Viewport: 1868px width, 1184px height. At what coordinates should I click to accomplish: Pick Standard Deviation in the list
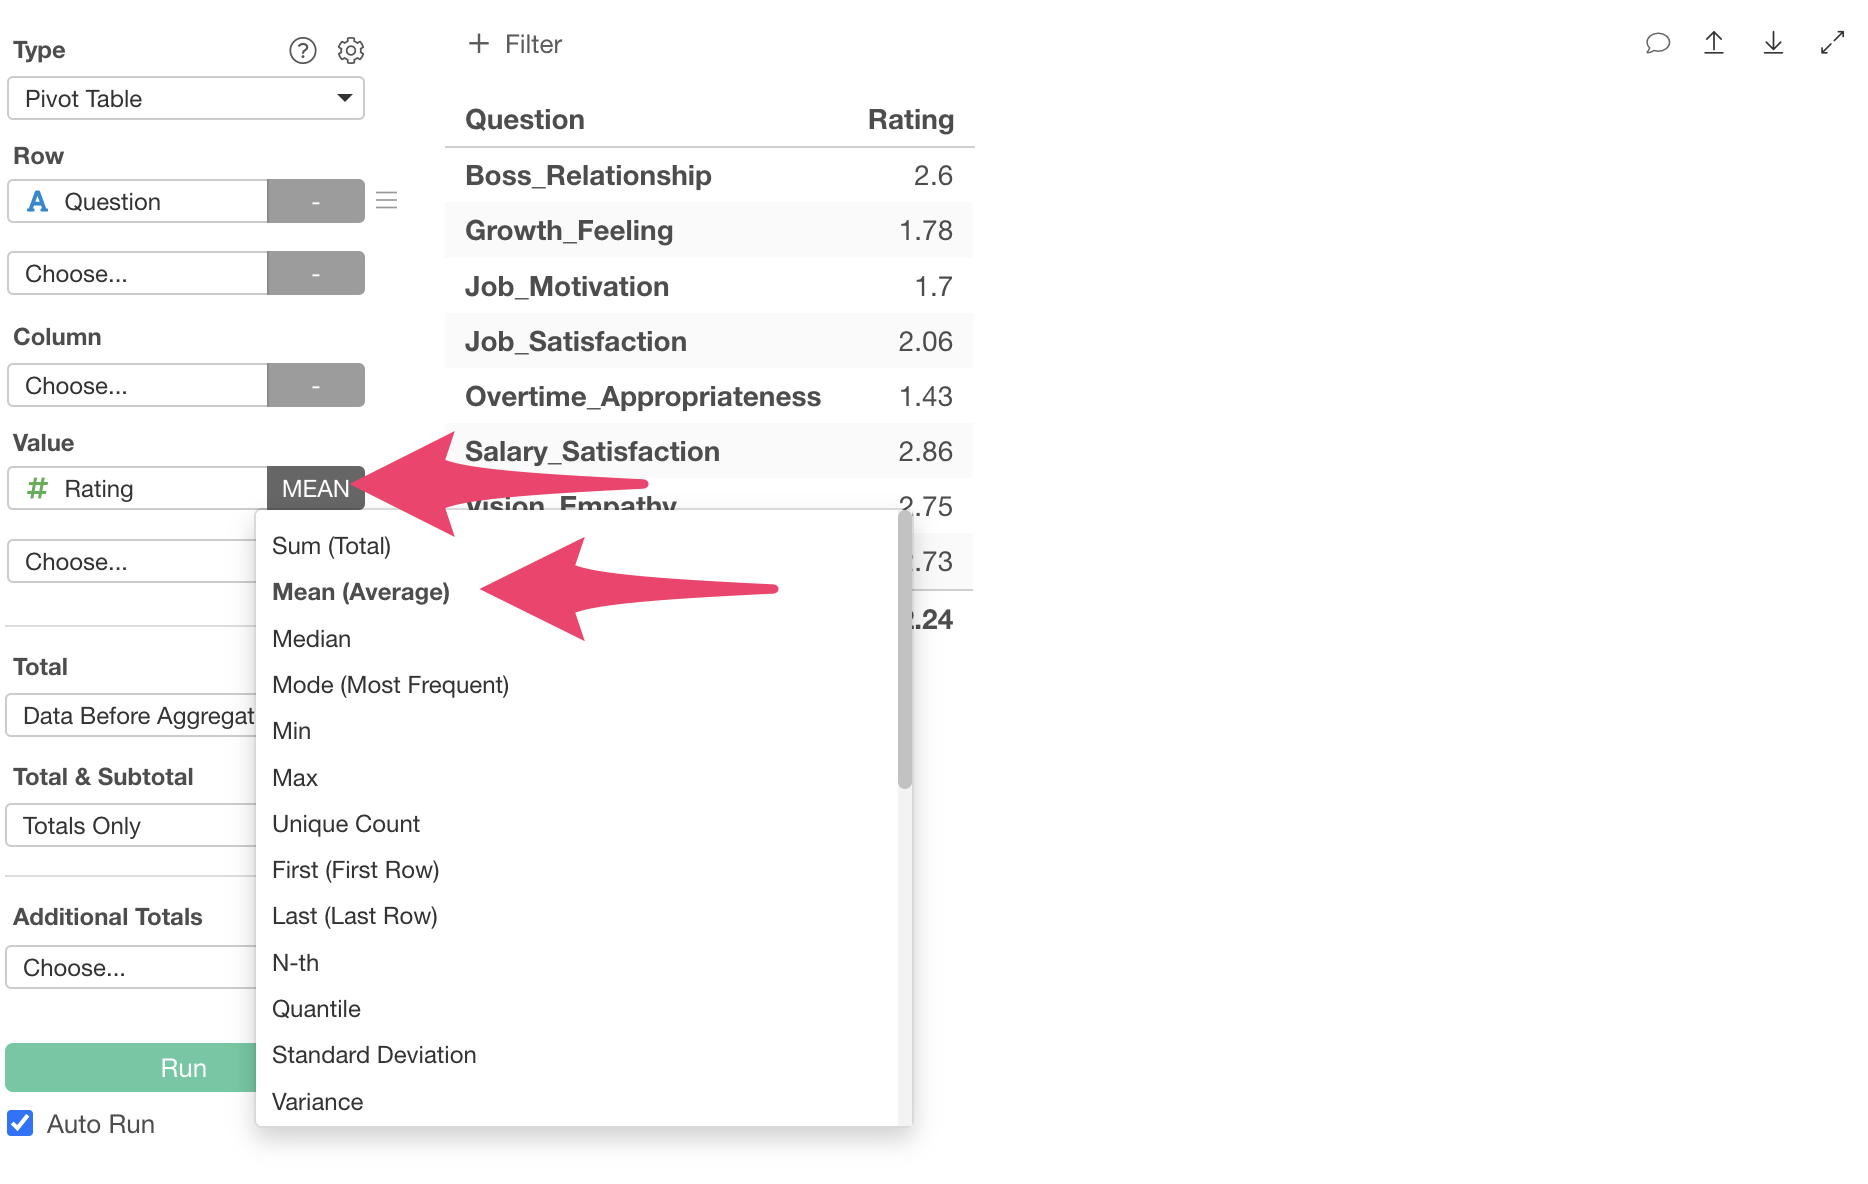point(374,1055)
